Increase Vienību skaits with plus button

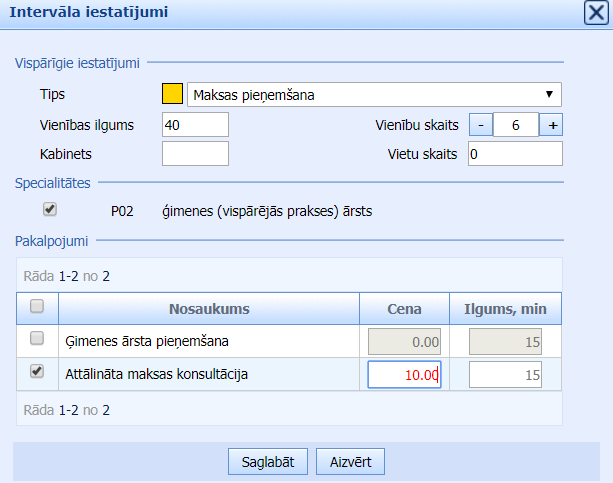point(552,125)
